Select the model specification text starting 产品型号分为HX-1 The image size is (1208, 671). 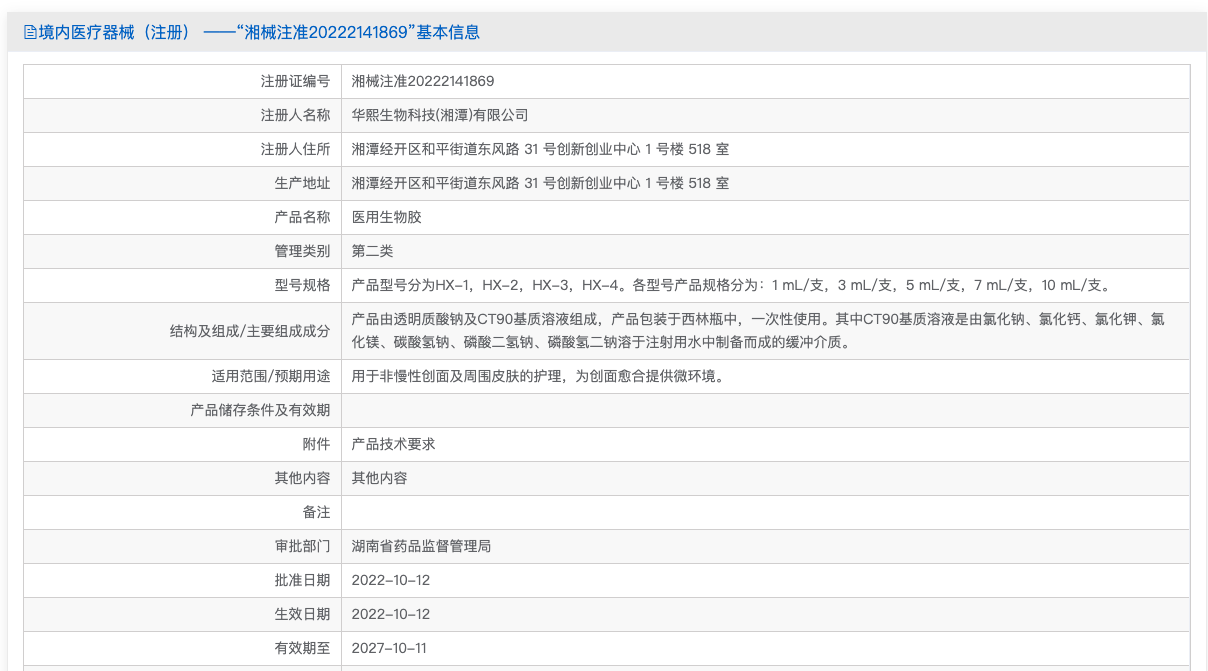coord(732,285)
